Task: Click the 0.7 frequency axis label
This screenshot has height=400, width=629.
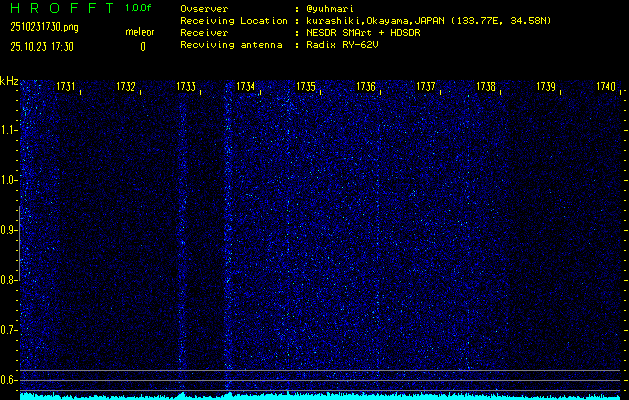Action: click(x=8, y=330)
